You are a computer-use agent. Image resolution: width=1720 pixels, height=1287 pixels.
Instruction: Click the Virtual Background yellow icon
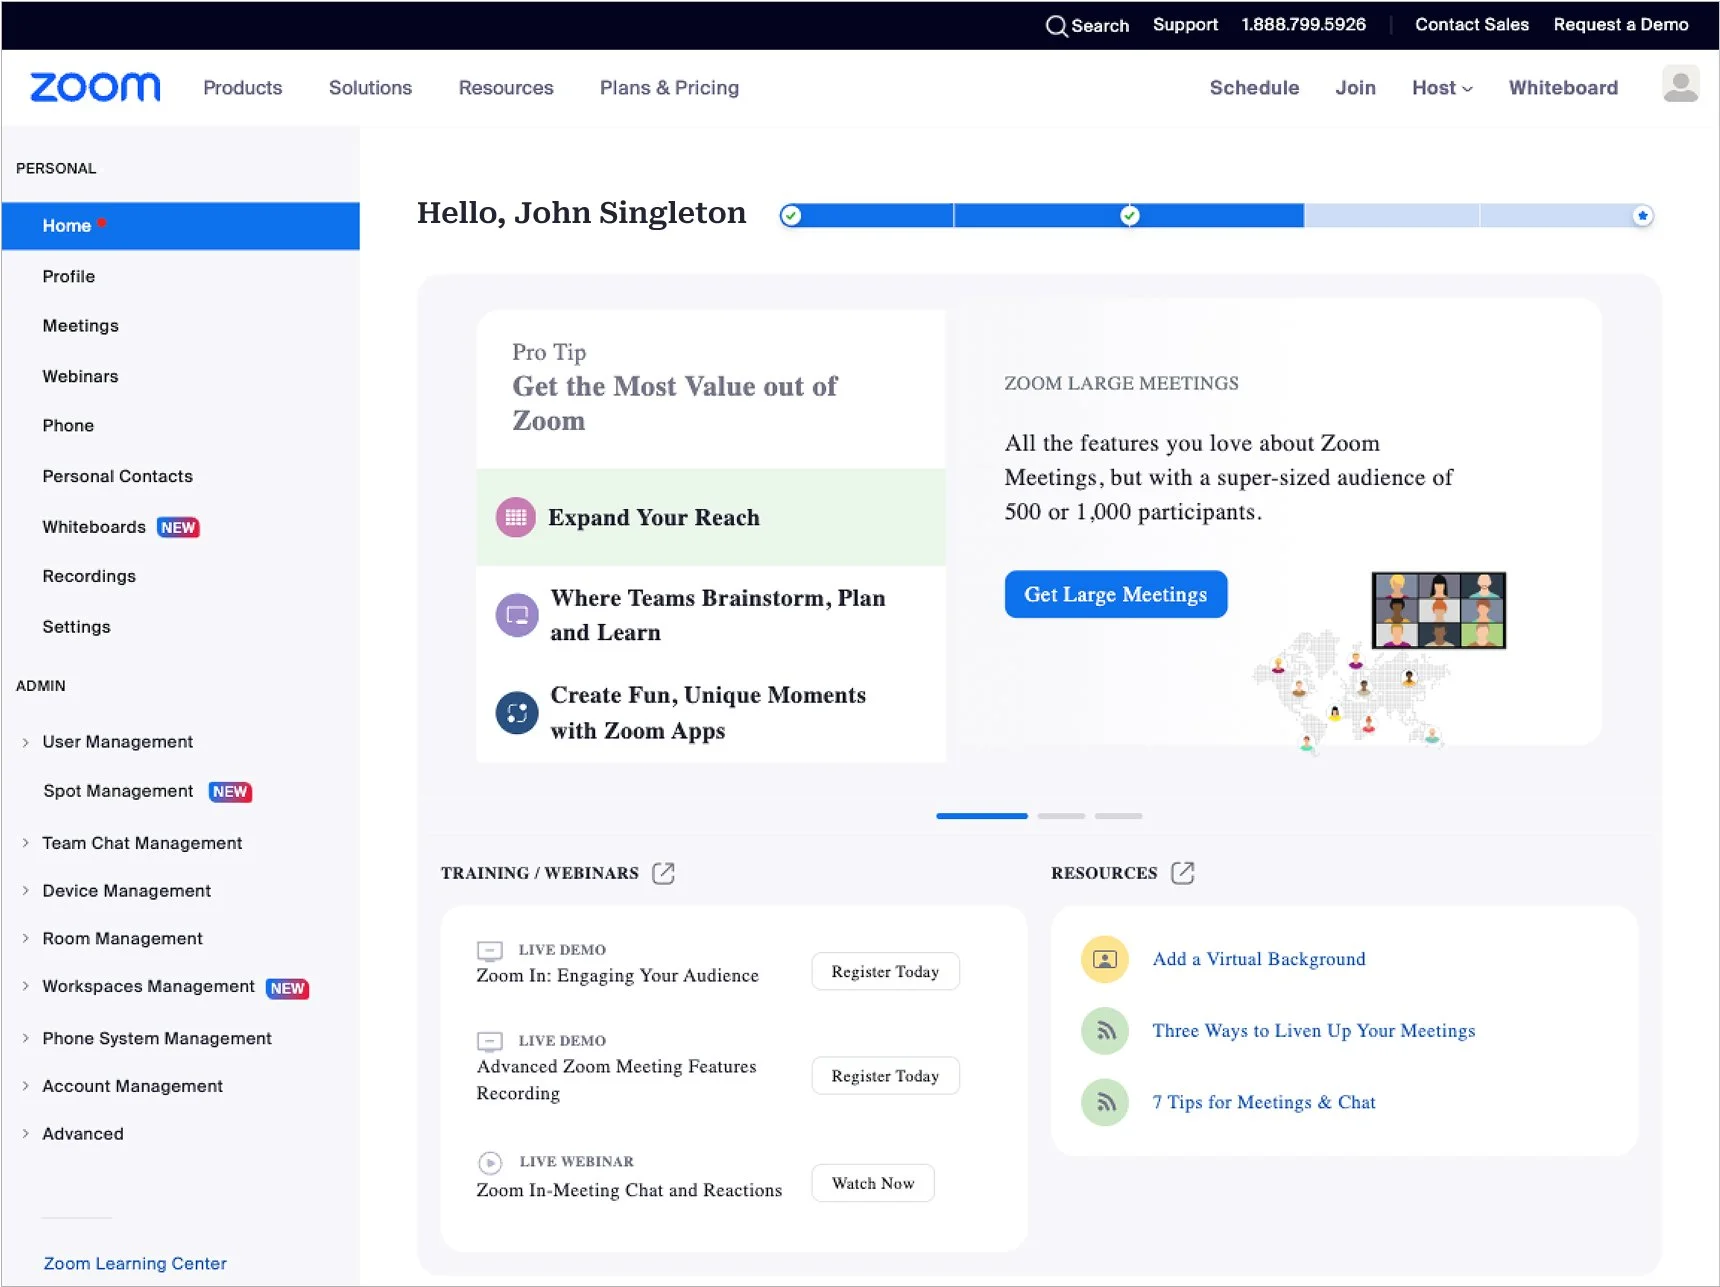(1105, 959)
